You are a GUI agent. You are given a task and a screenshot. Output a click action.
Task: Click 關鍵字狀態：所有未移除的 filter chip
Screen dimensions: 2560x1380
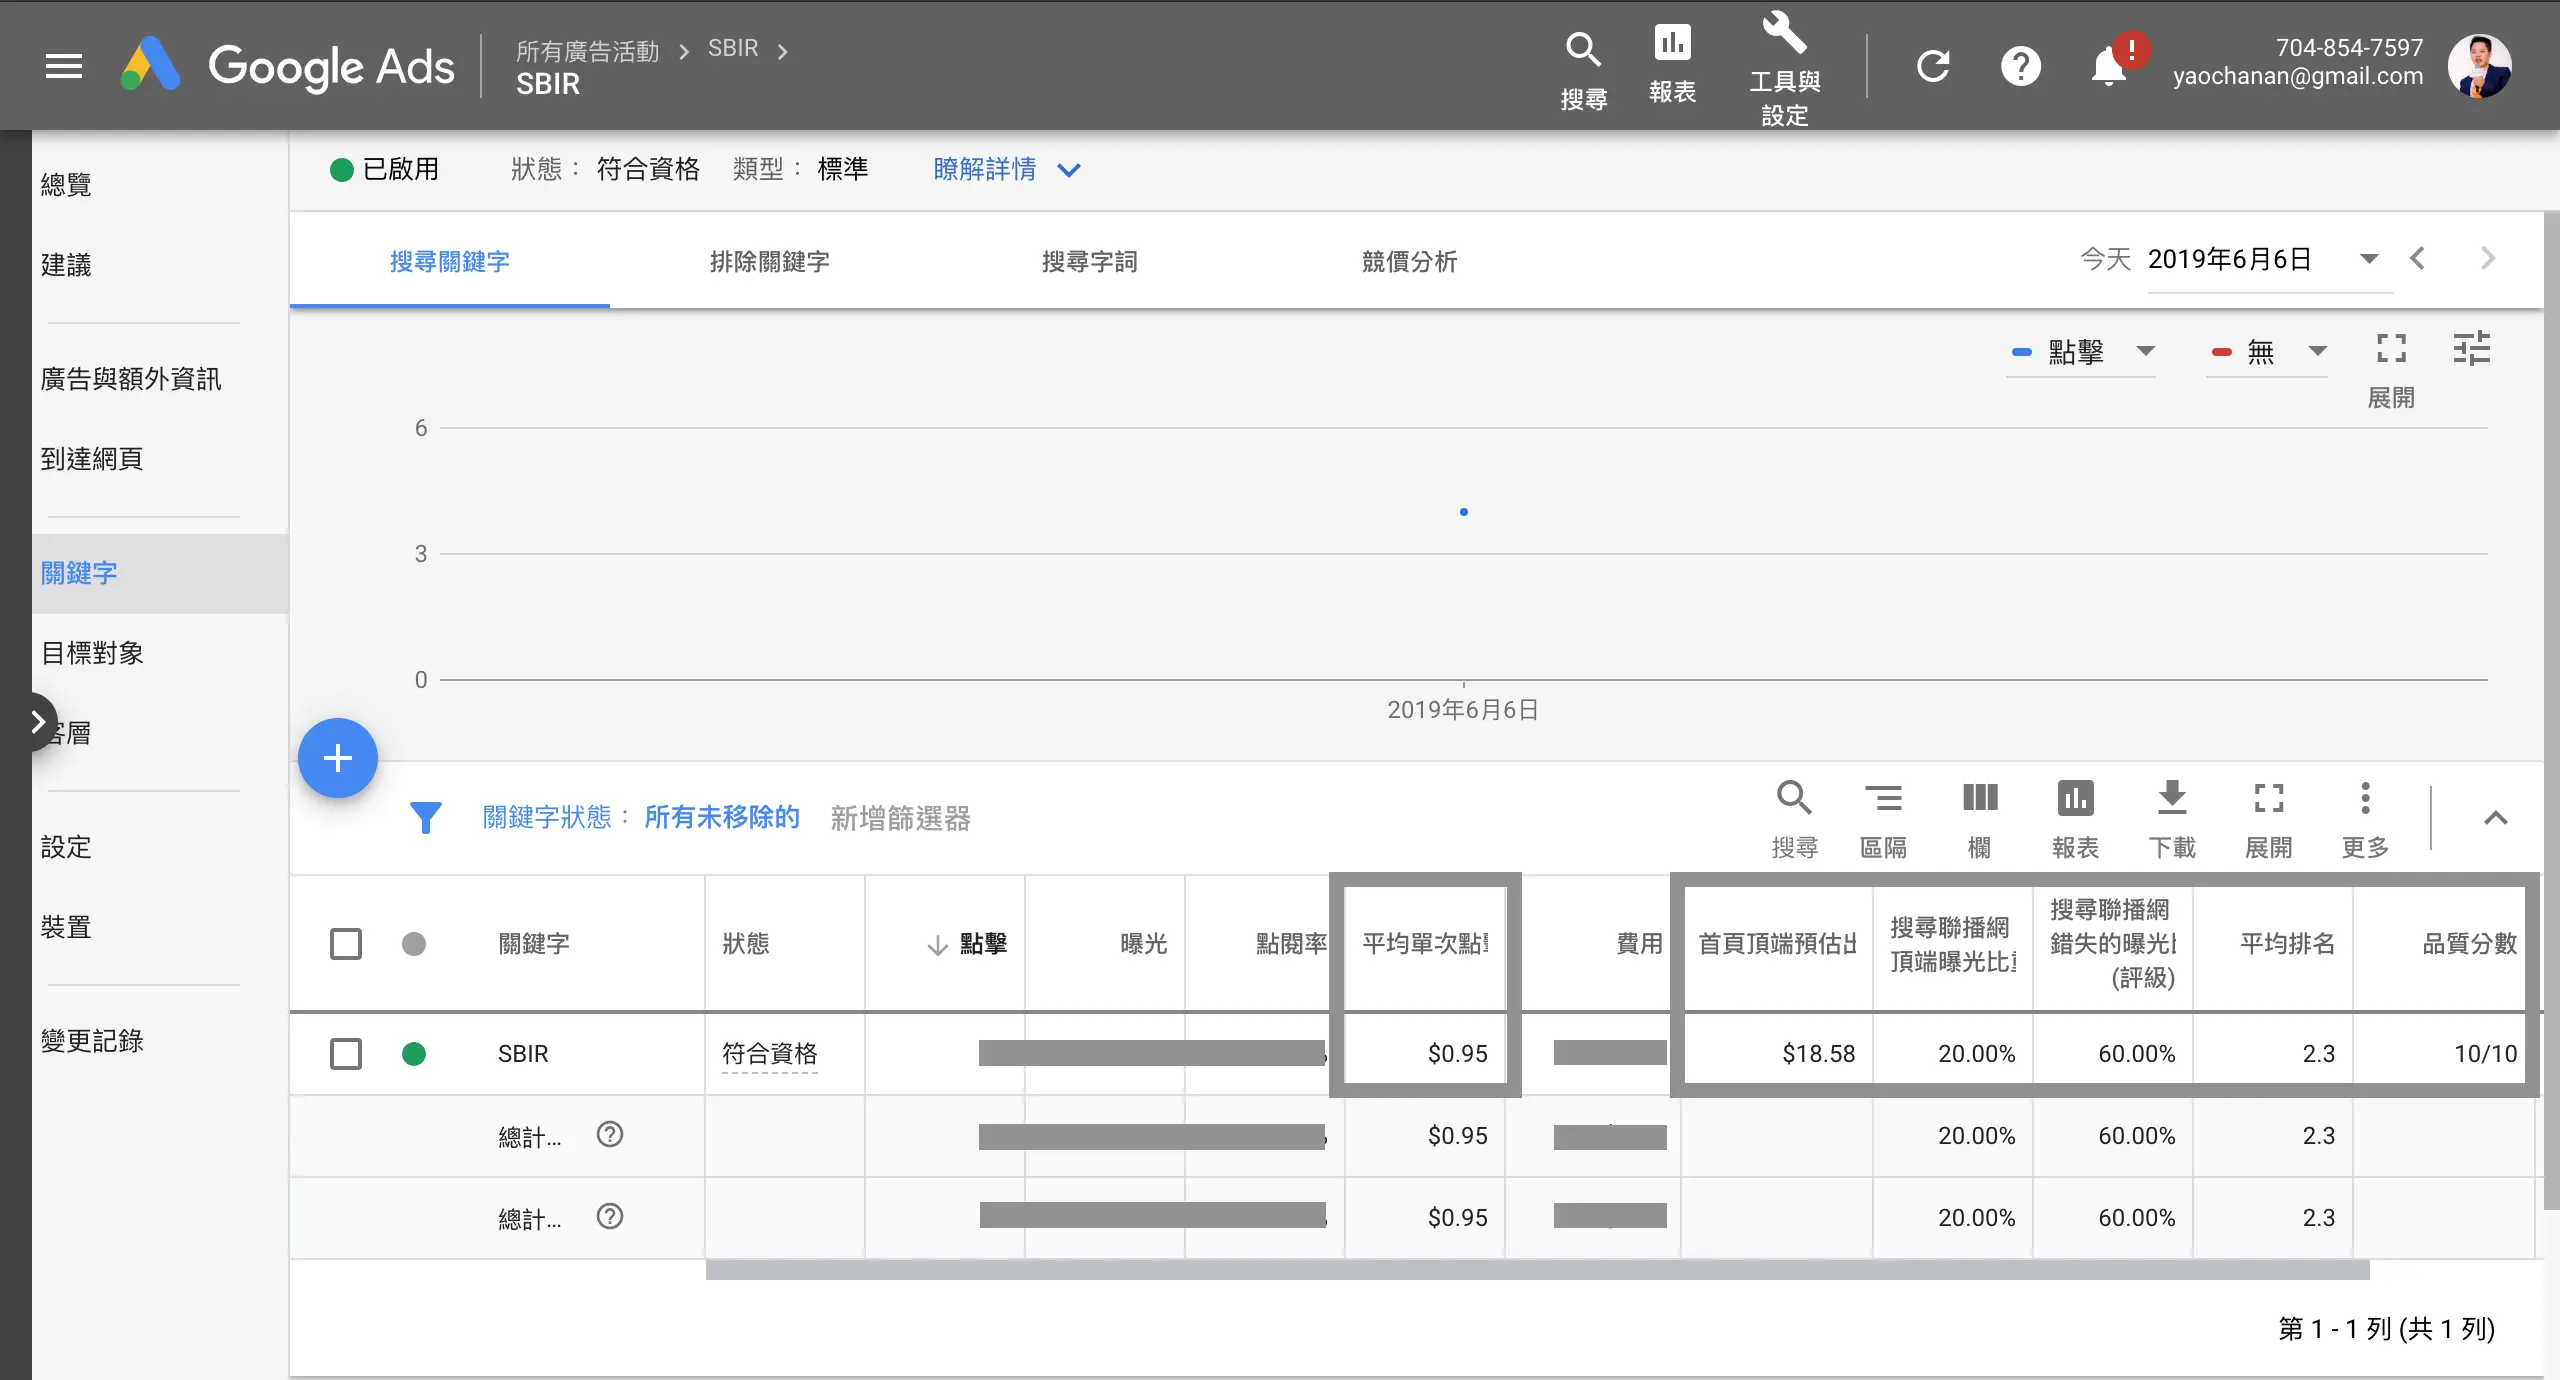641,817
